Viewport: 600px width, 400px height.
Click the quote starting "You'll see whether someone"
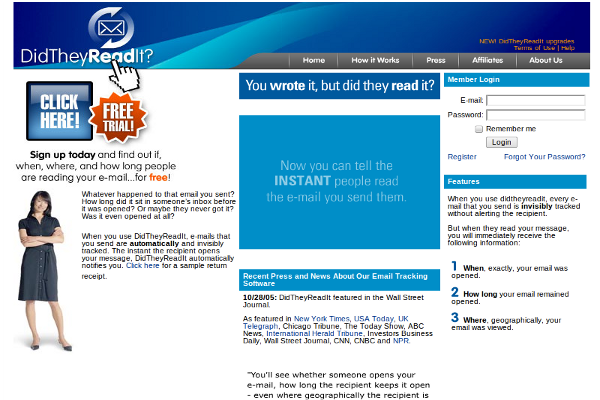click(x=339, y=385)
